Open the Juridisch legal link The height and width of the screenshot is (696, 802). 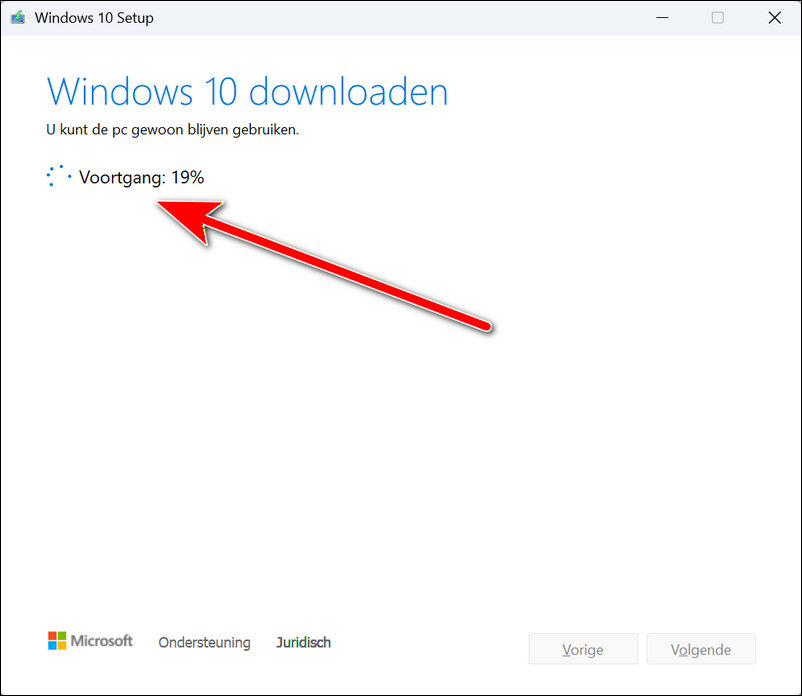click(x=303, y=643)
